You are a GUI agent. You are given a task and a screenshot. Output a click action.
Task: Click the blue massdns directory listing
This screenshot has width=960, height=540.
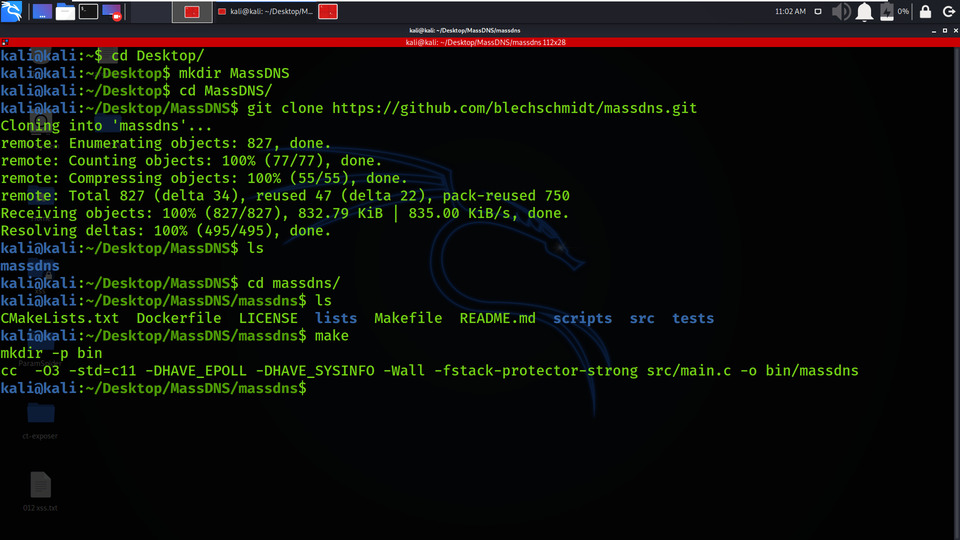pos(30,266)
